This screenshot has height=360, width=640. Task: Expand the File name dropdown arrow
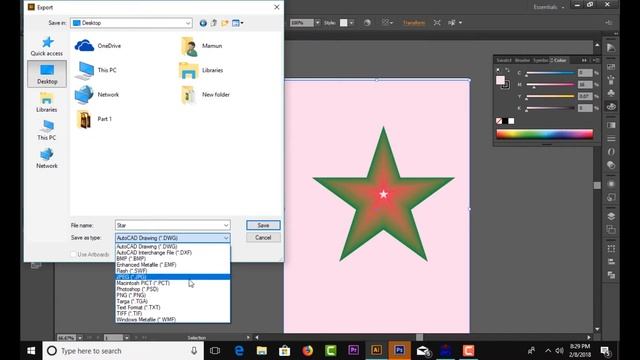[x=226, y=225]
